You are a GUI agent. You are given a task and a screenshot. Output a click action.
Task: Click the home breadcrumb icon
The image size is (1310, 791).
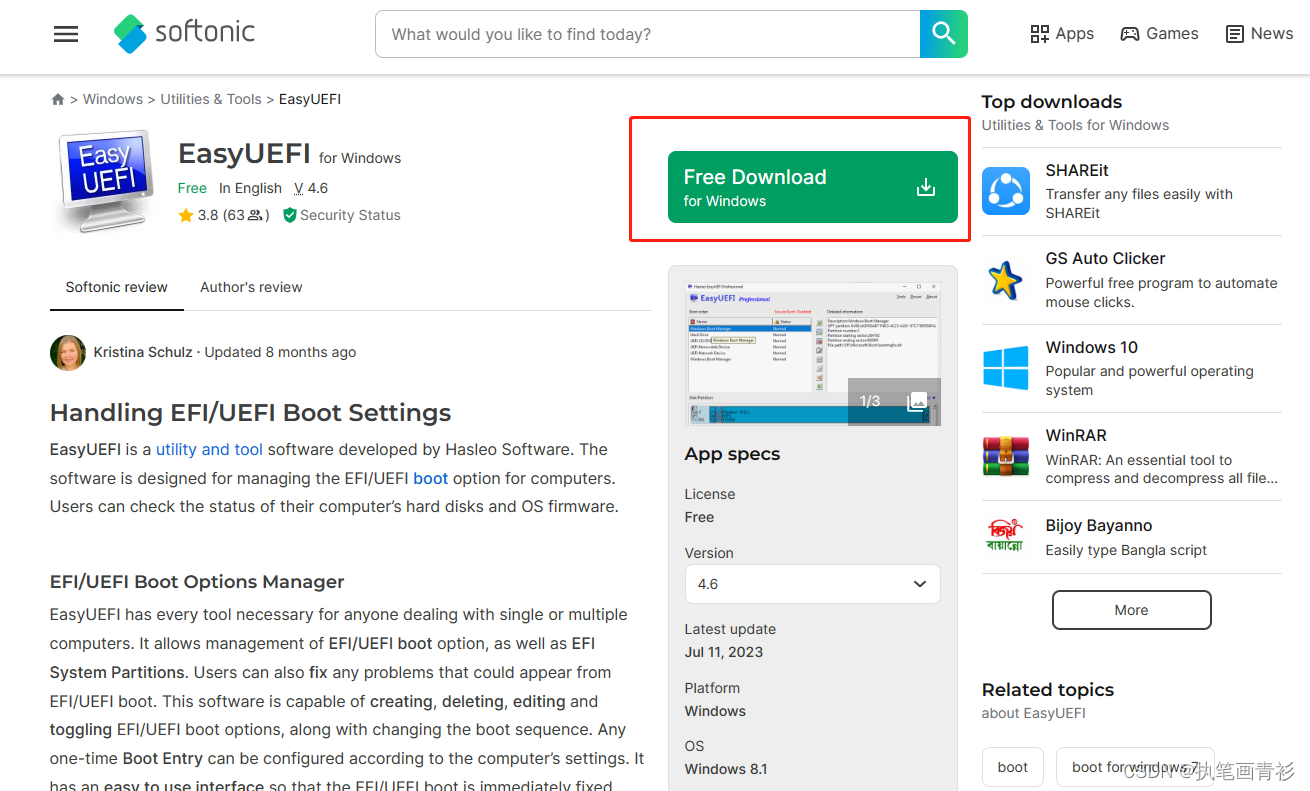58,99
